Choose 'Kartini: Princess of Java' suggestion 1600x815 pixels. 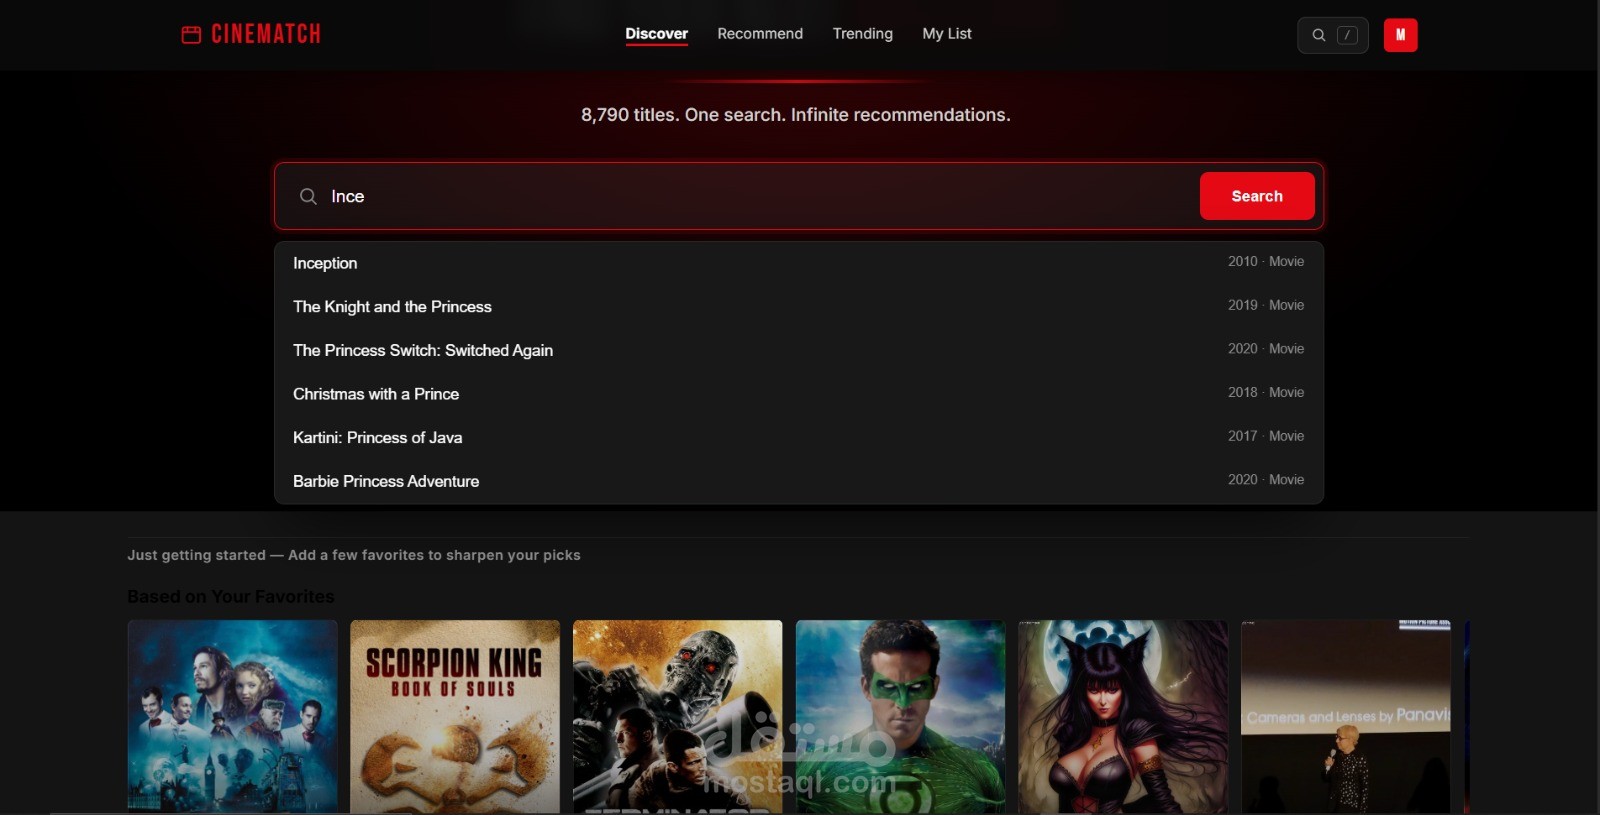[799, 437]
